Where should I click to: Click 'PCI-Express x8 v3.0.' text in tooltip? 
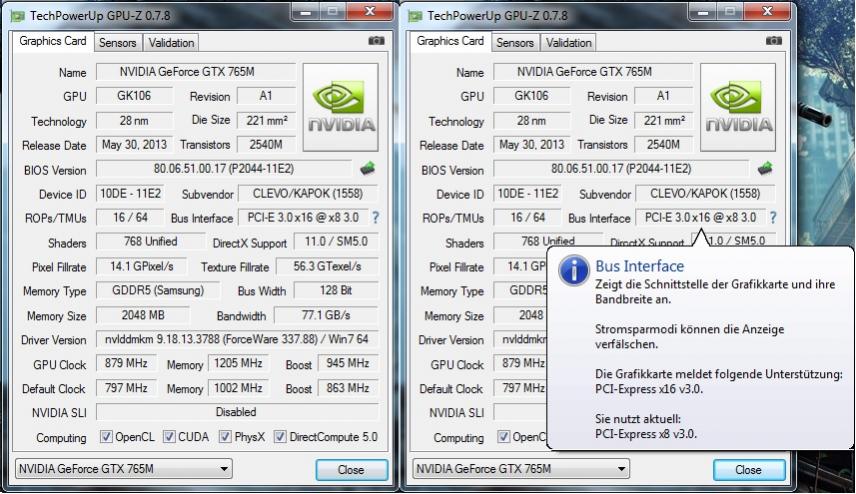point(646,434)
